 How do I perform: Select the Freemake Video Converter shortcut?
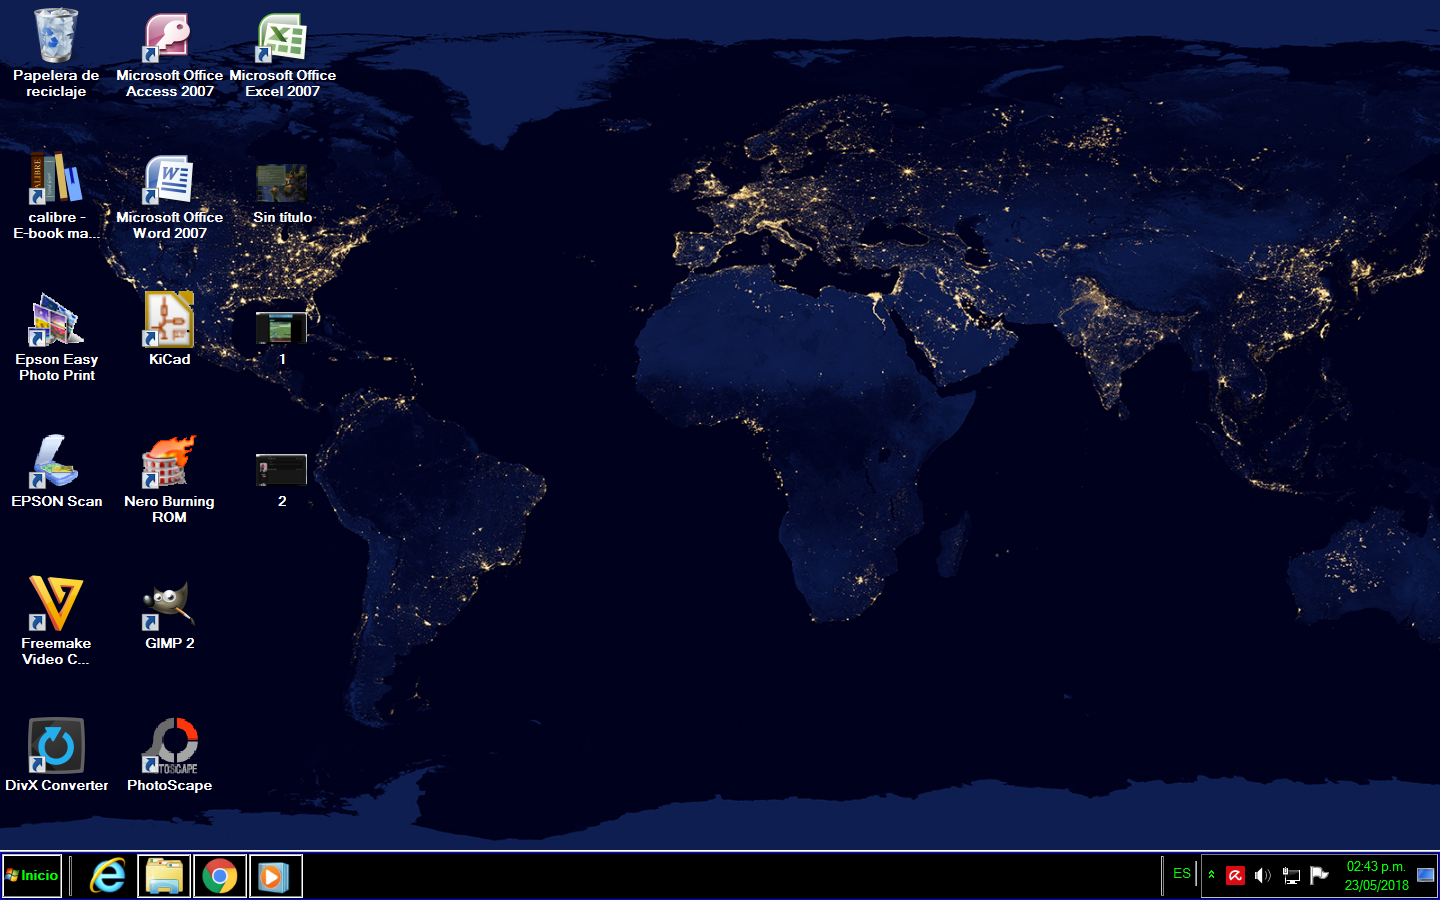coord(56,621)
